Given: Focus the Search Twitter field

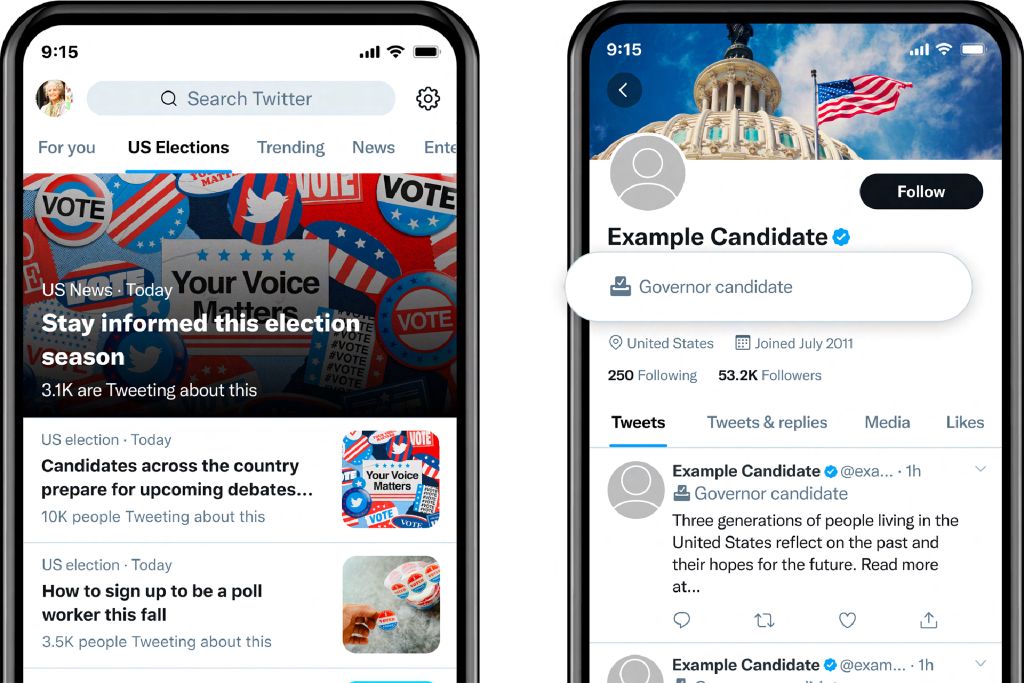Looking at the screenshot, I should click(241, 99).
